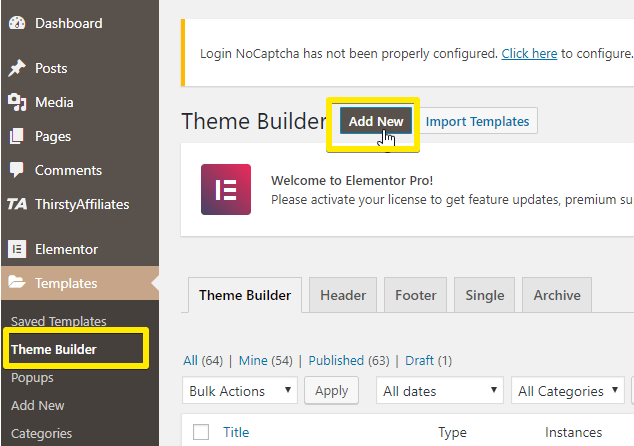Image resolution: width=634 pixels, height=446 pixels.
Task: Select the Templates menu item
Action: click(x=80, y=283)
